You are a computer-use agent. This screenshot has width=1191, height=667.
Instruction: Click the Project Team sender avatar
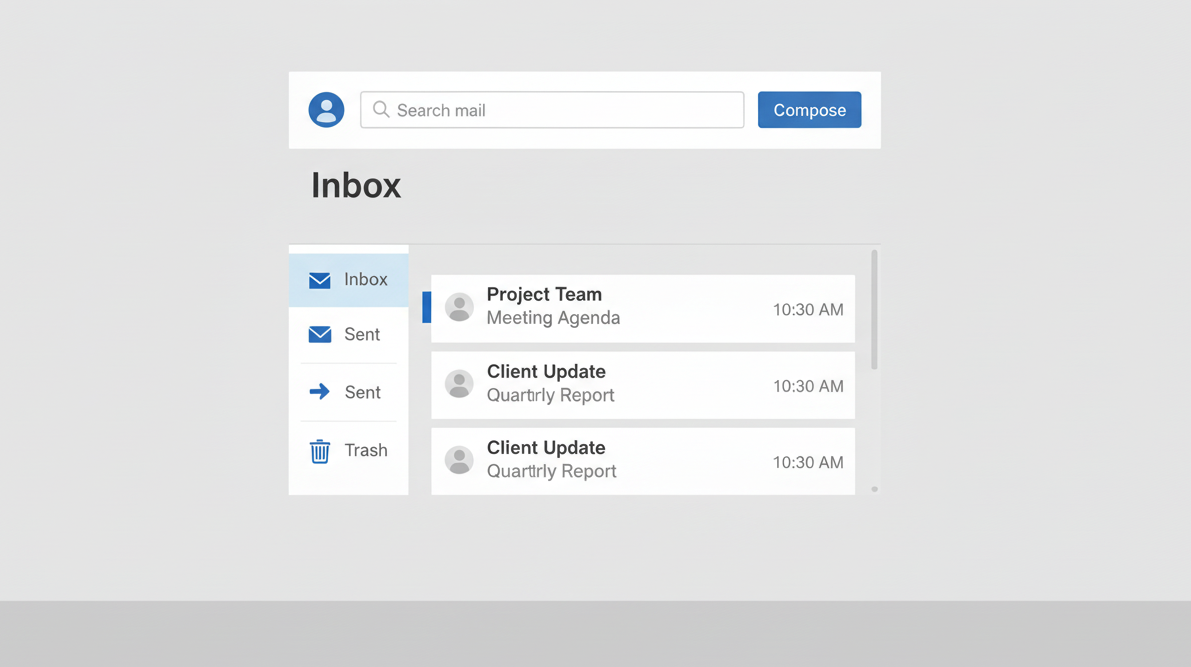tap(459, 308)
